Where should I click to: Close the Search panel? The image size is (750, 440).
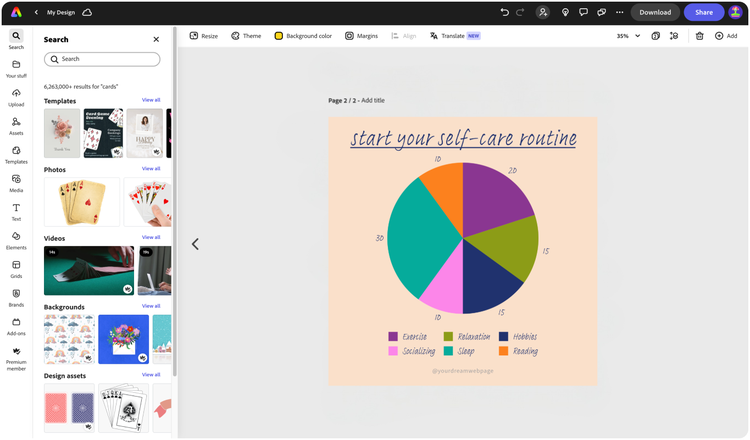156,40
